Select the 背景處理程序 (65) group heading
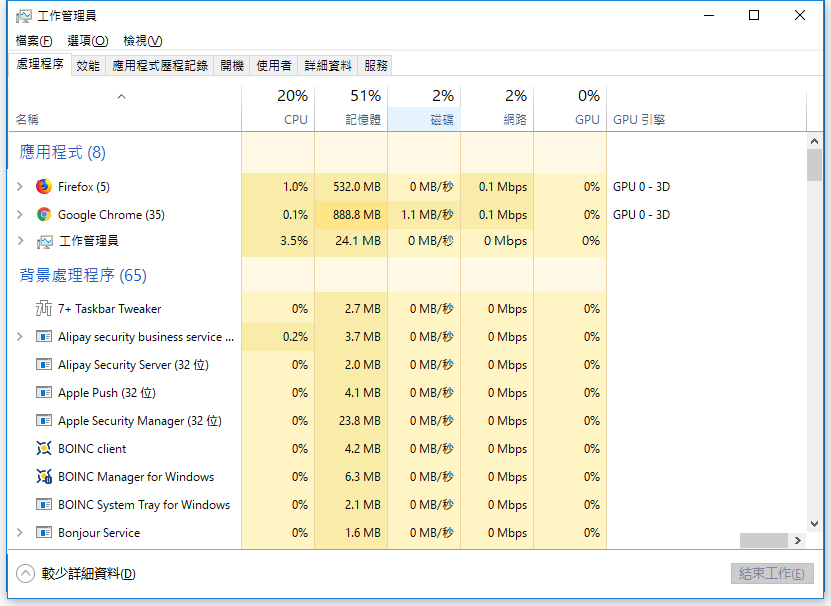Image resolution: width=831 pixels, height=606 pixels. 83,276
